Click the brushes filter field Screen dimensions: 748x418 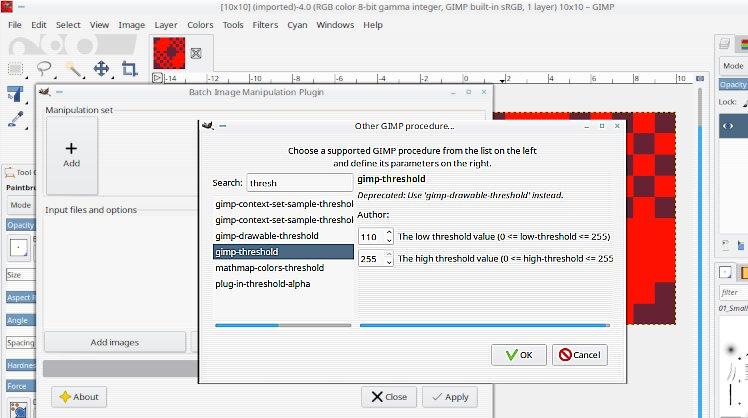point(733,292)
